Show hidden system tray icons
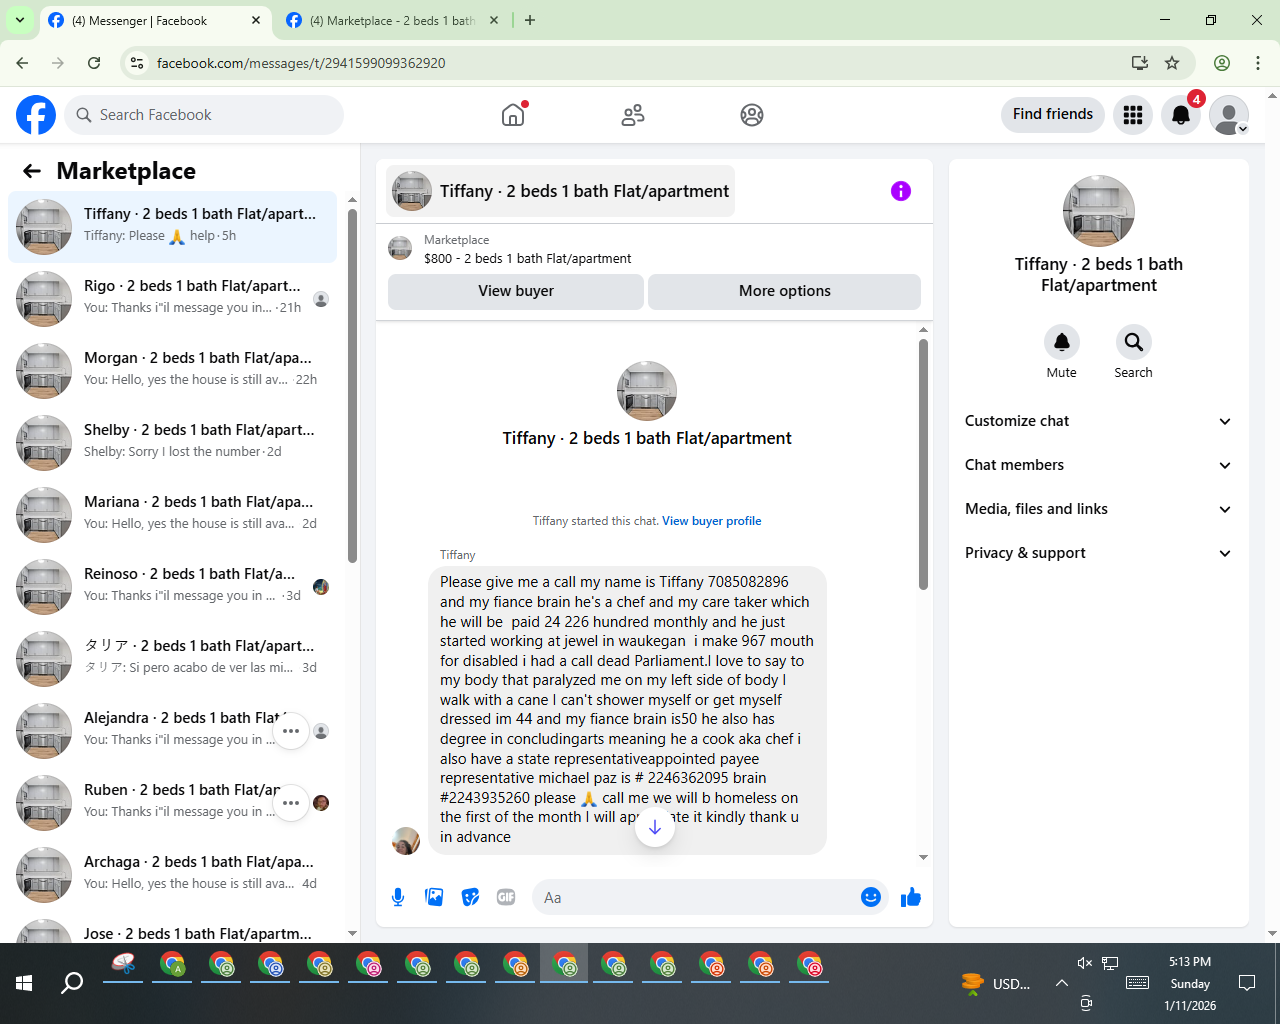1280x1024 pixels. (x=1062, y=983)
